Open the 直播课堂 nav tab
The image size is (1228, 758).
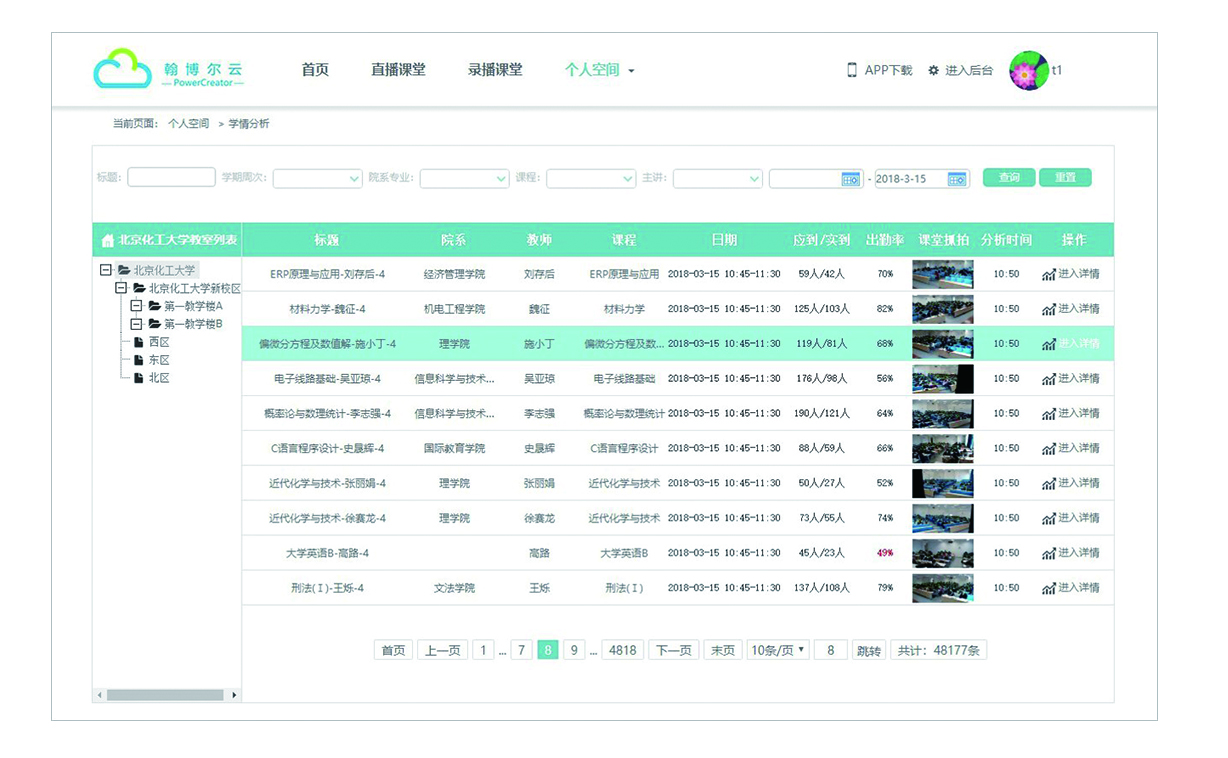pos(398,70)
